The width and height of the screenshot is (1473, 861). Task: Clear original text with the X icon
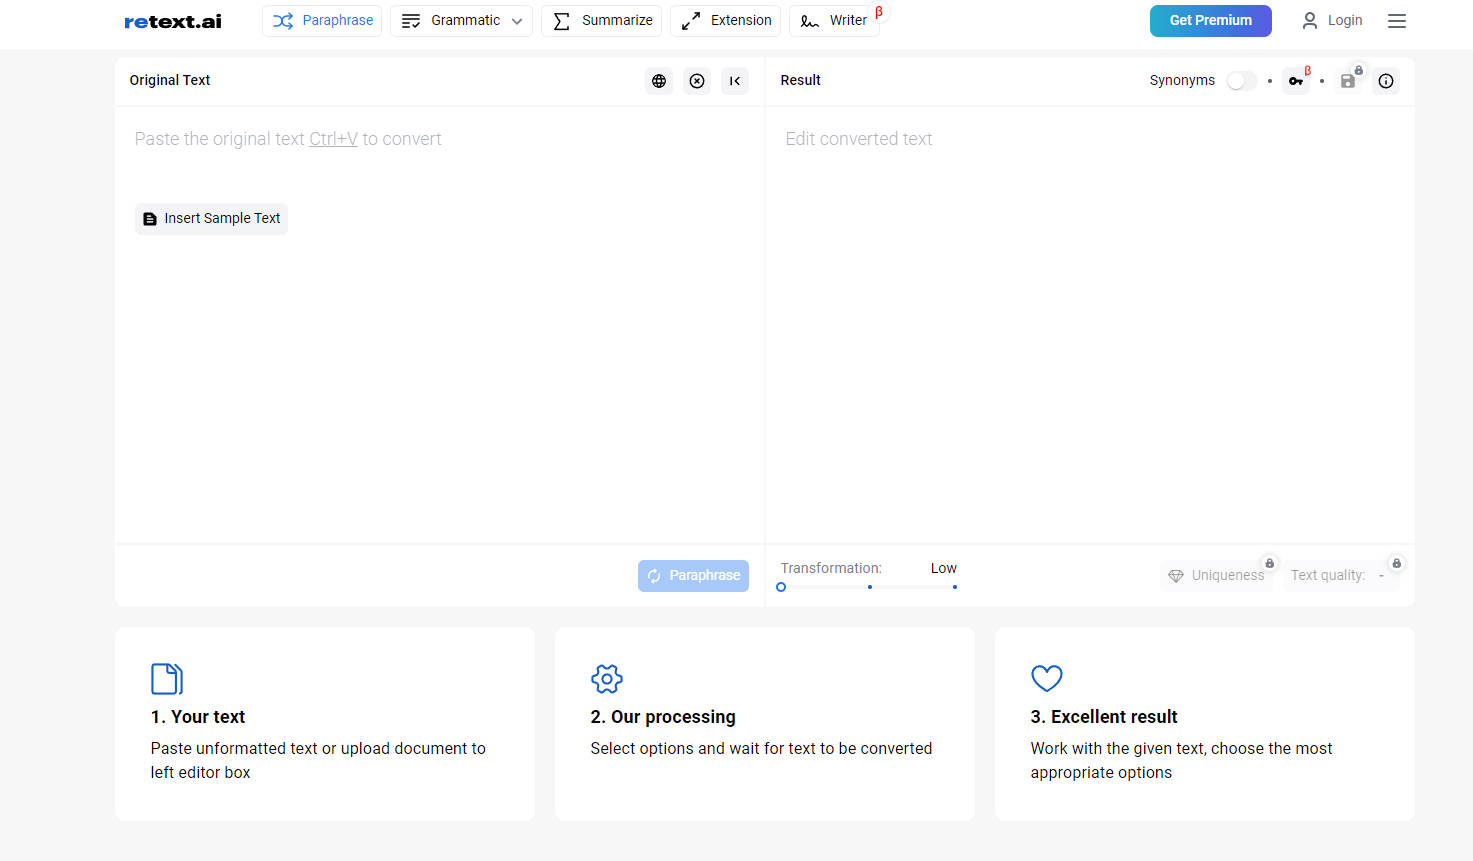point(697,81)
